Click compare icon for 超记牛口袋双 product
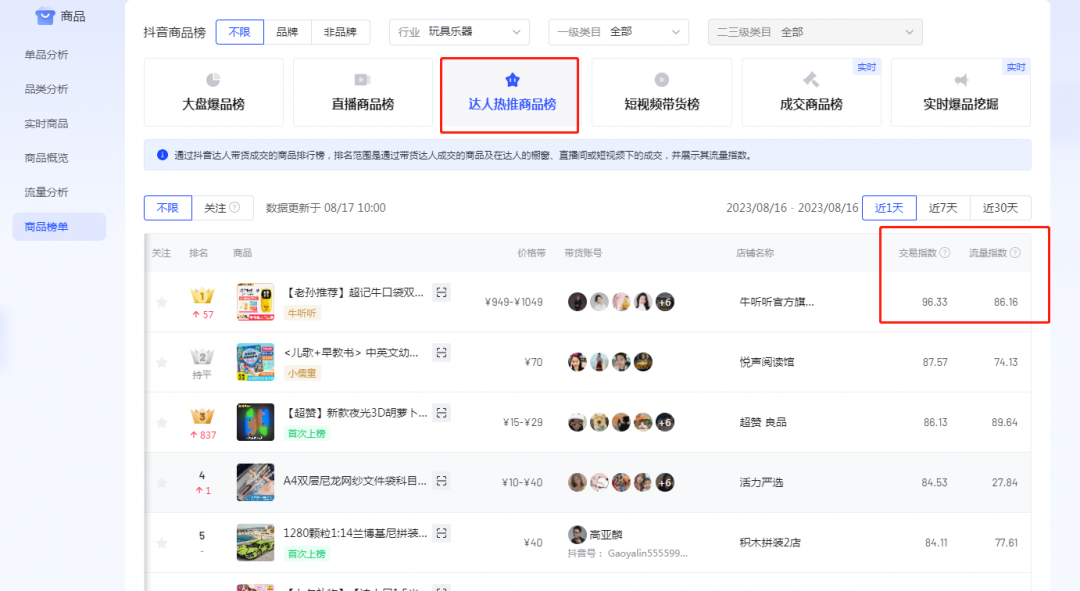The height and width of the screenshot is (591, 1080). click(x=442, y=293)
